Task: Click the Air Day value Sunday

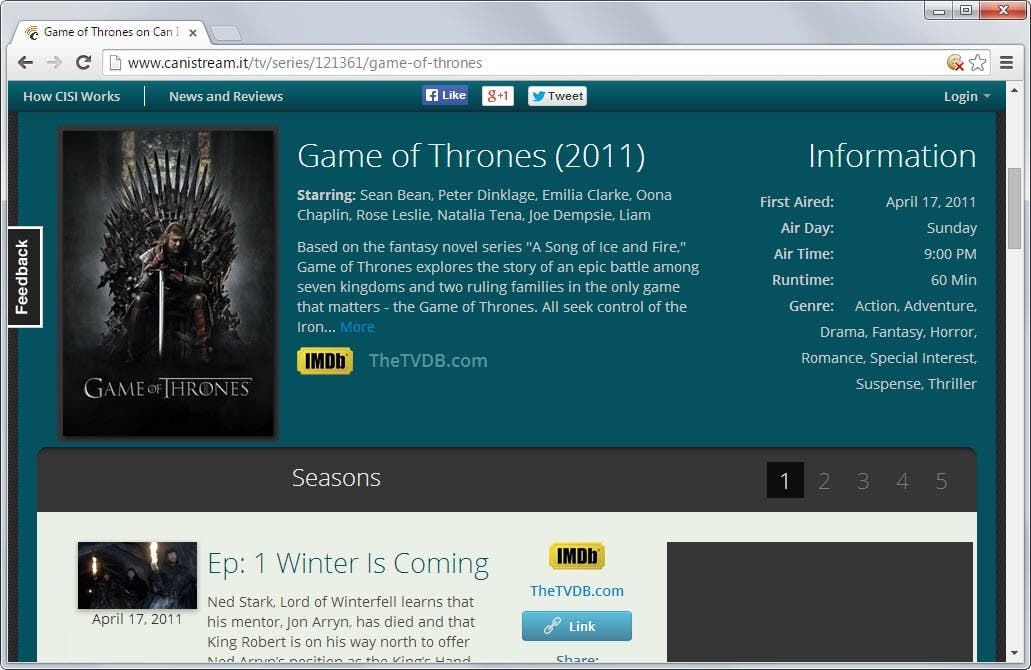Action: 951,227
